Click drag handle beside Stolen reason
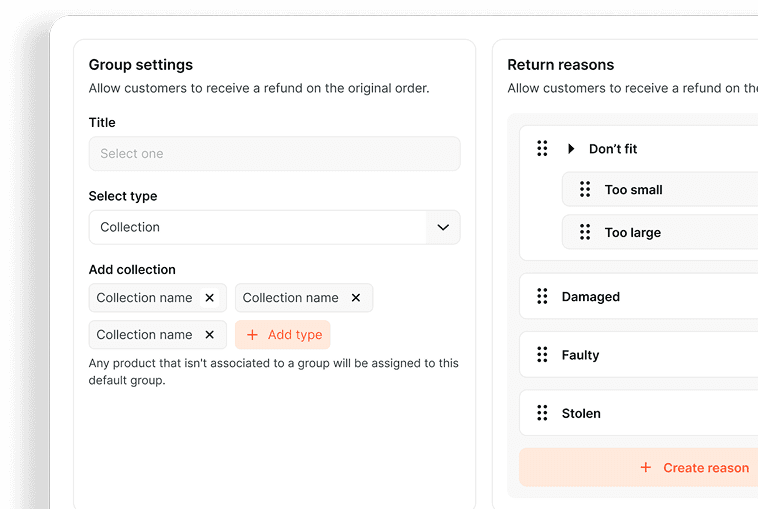 542,413
